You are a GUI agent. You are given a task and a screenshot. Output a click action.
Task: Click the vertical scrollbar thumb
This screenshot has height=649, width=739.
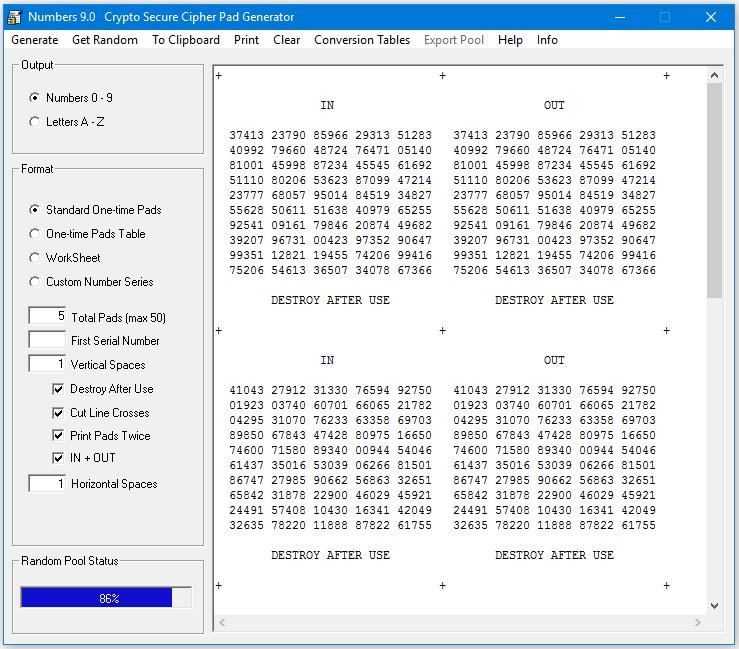click(714, 190)
